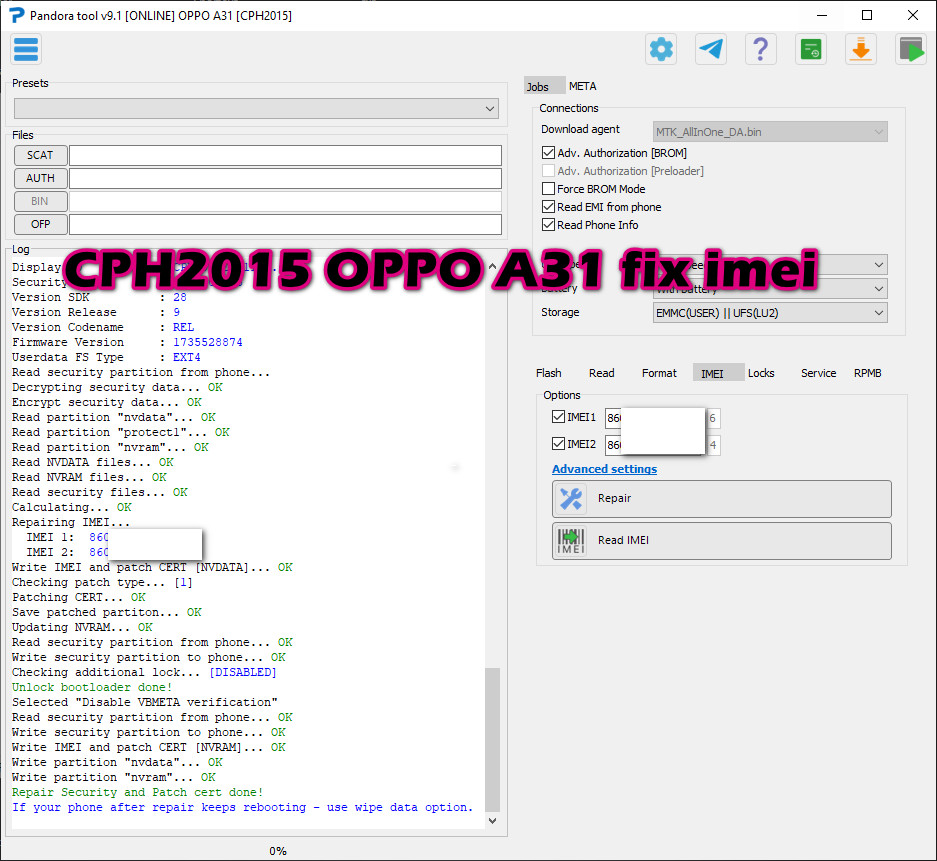Click 'Selected "Disable VBMETA verification"' log line

145,702
